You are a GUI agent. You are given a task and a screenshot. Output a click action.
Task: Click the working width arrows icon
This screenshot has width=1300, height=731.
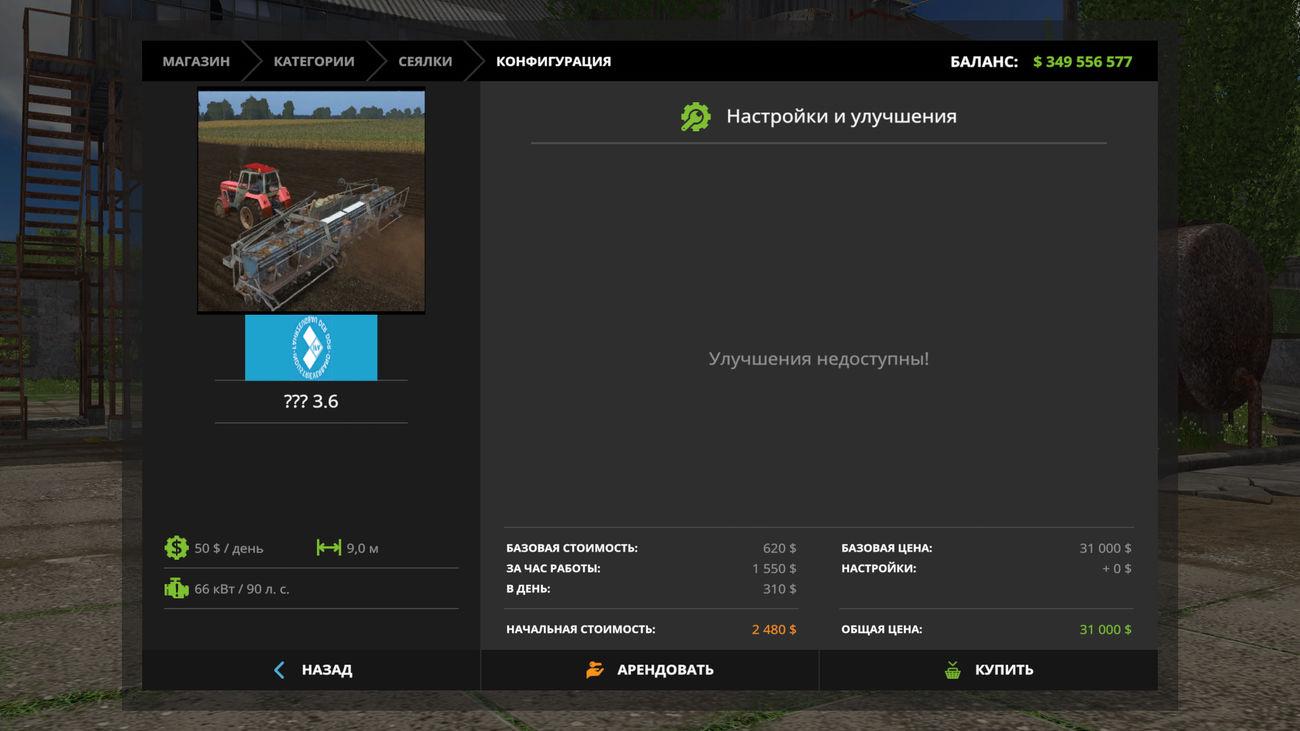328,548
